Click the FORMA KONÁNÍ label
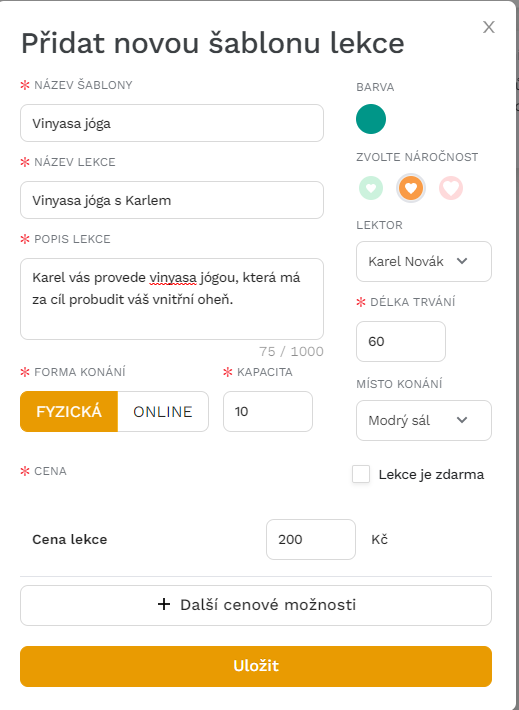 coord(80,372)
